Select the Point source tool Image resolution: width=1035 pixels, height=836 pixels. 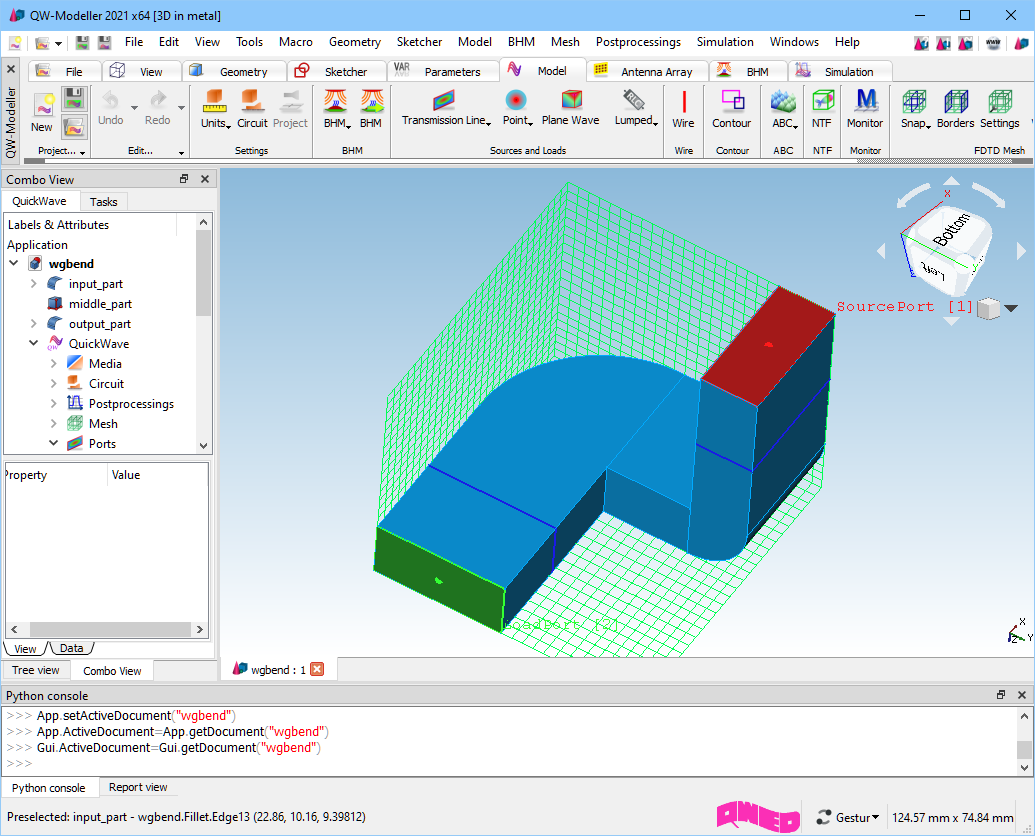pyautogui.click(x=517, y=108)
